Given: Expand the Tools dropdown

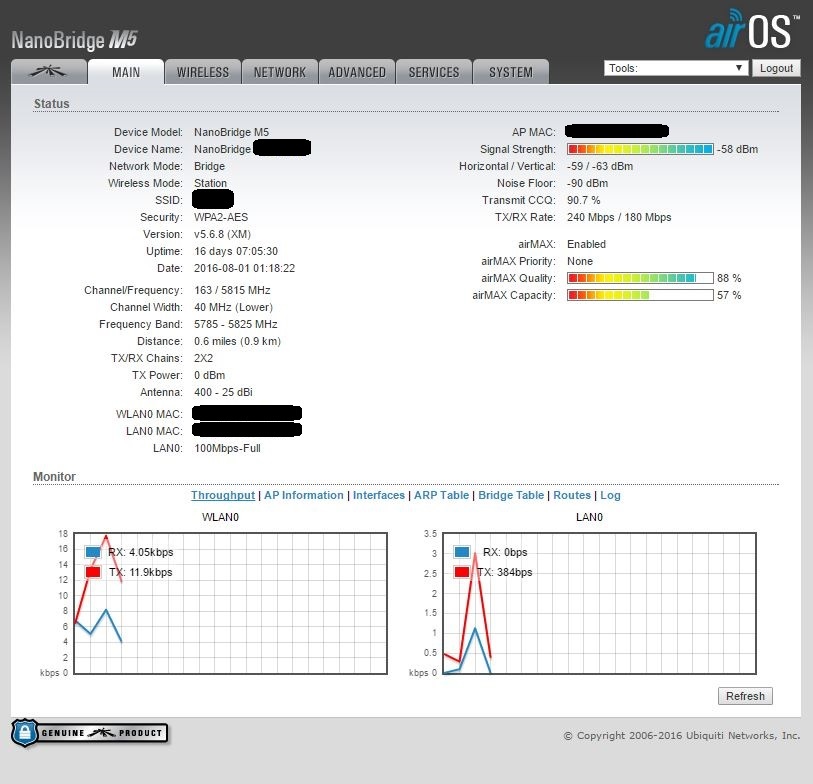Looking at the screenshot, I should 676,68.
